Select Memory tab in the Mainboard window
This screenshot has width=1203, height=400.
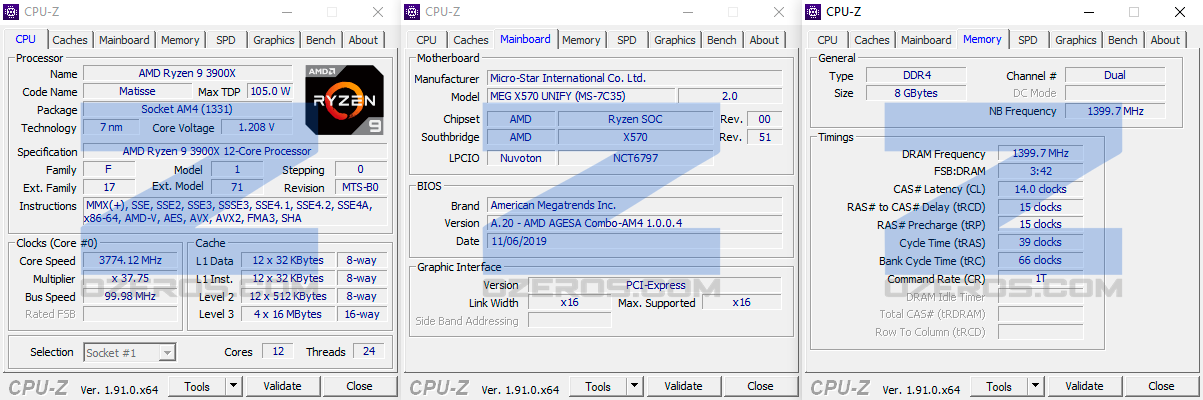581,40
